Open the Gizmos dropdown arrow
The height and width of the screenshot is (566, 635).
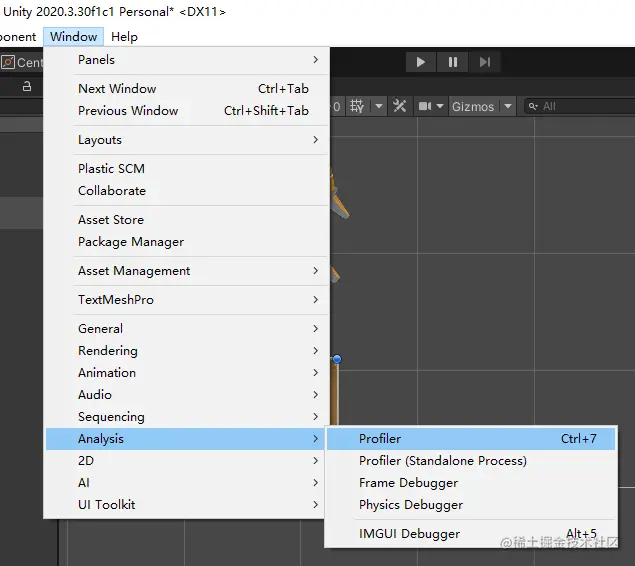tap(508, 106)
